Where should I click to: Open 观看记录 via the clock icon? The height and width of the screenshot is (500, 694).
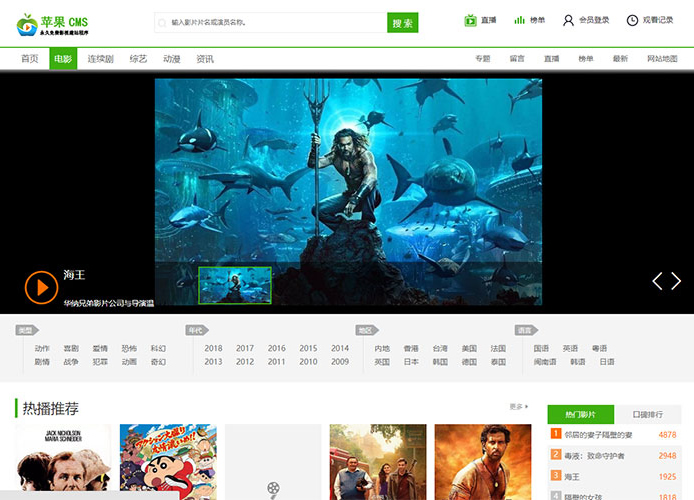point(632,20)
